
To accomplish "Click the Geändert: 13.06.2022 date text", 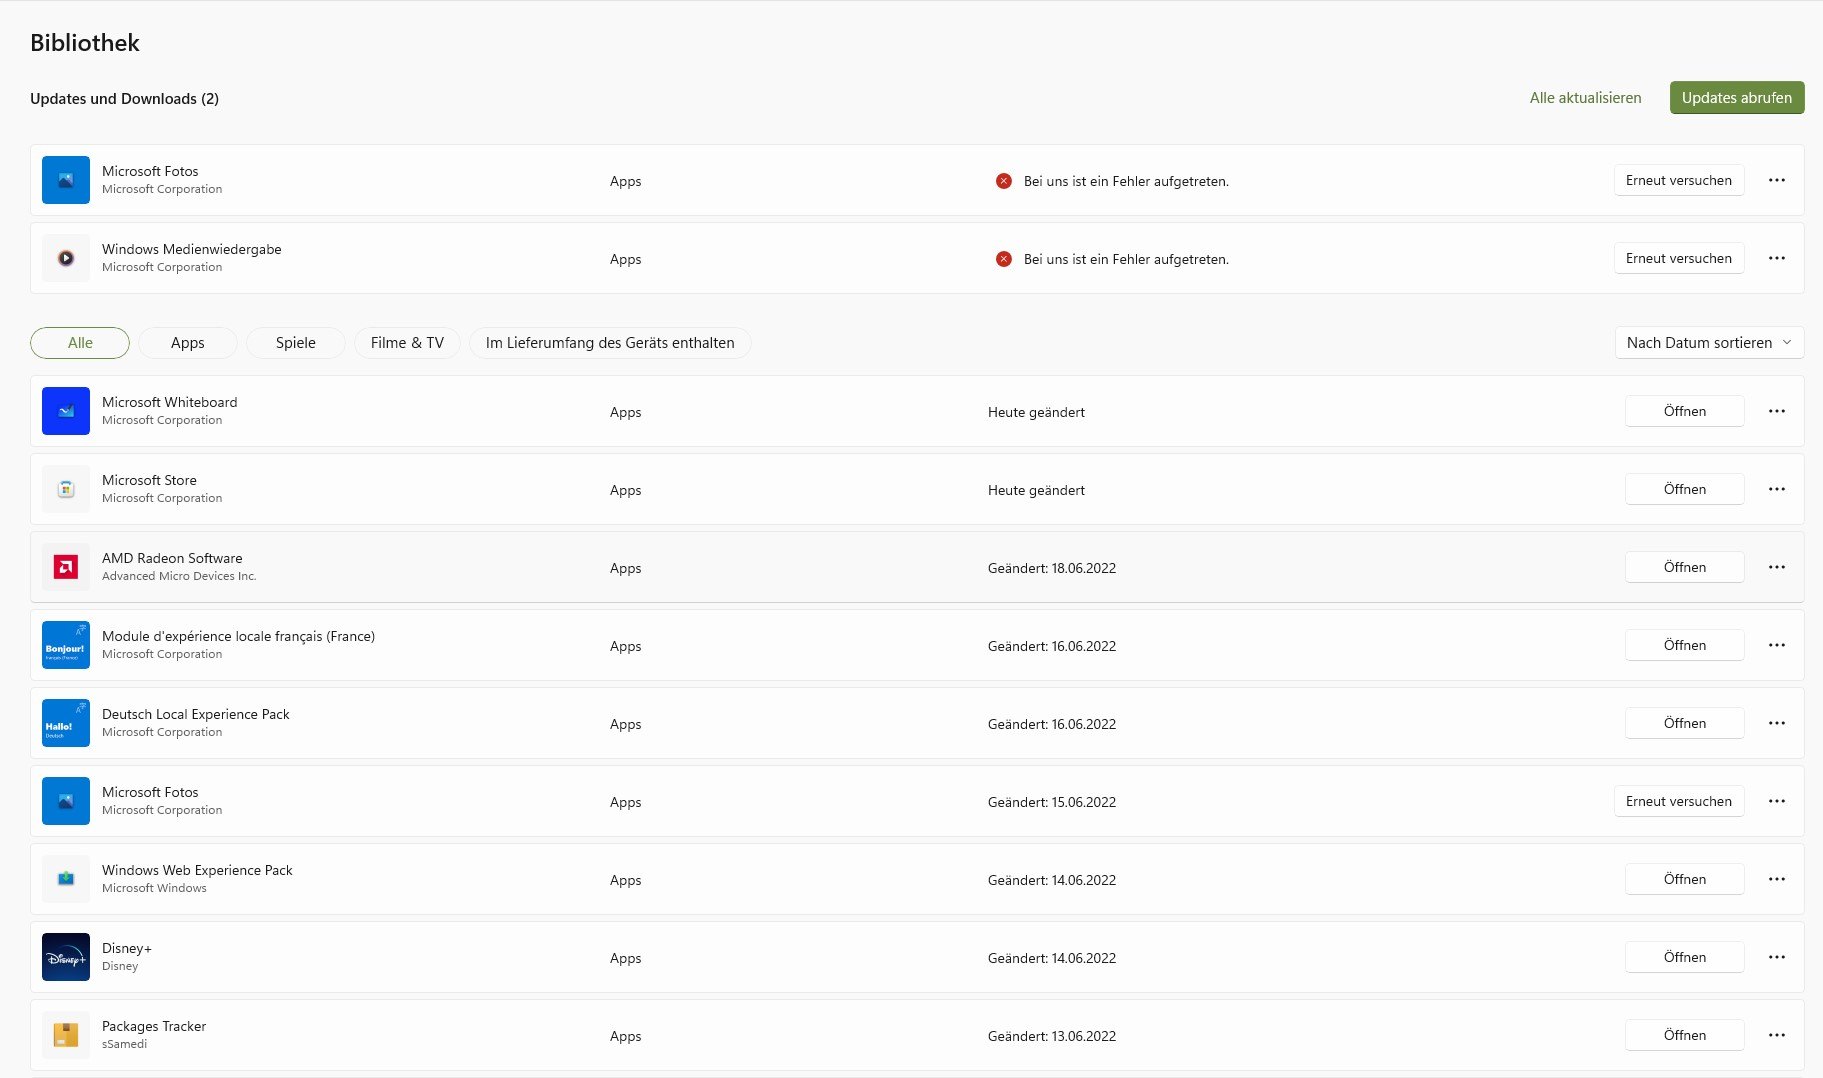I will (1052, 1036).
